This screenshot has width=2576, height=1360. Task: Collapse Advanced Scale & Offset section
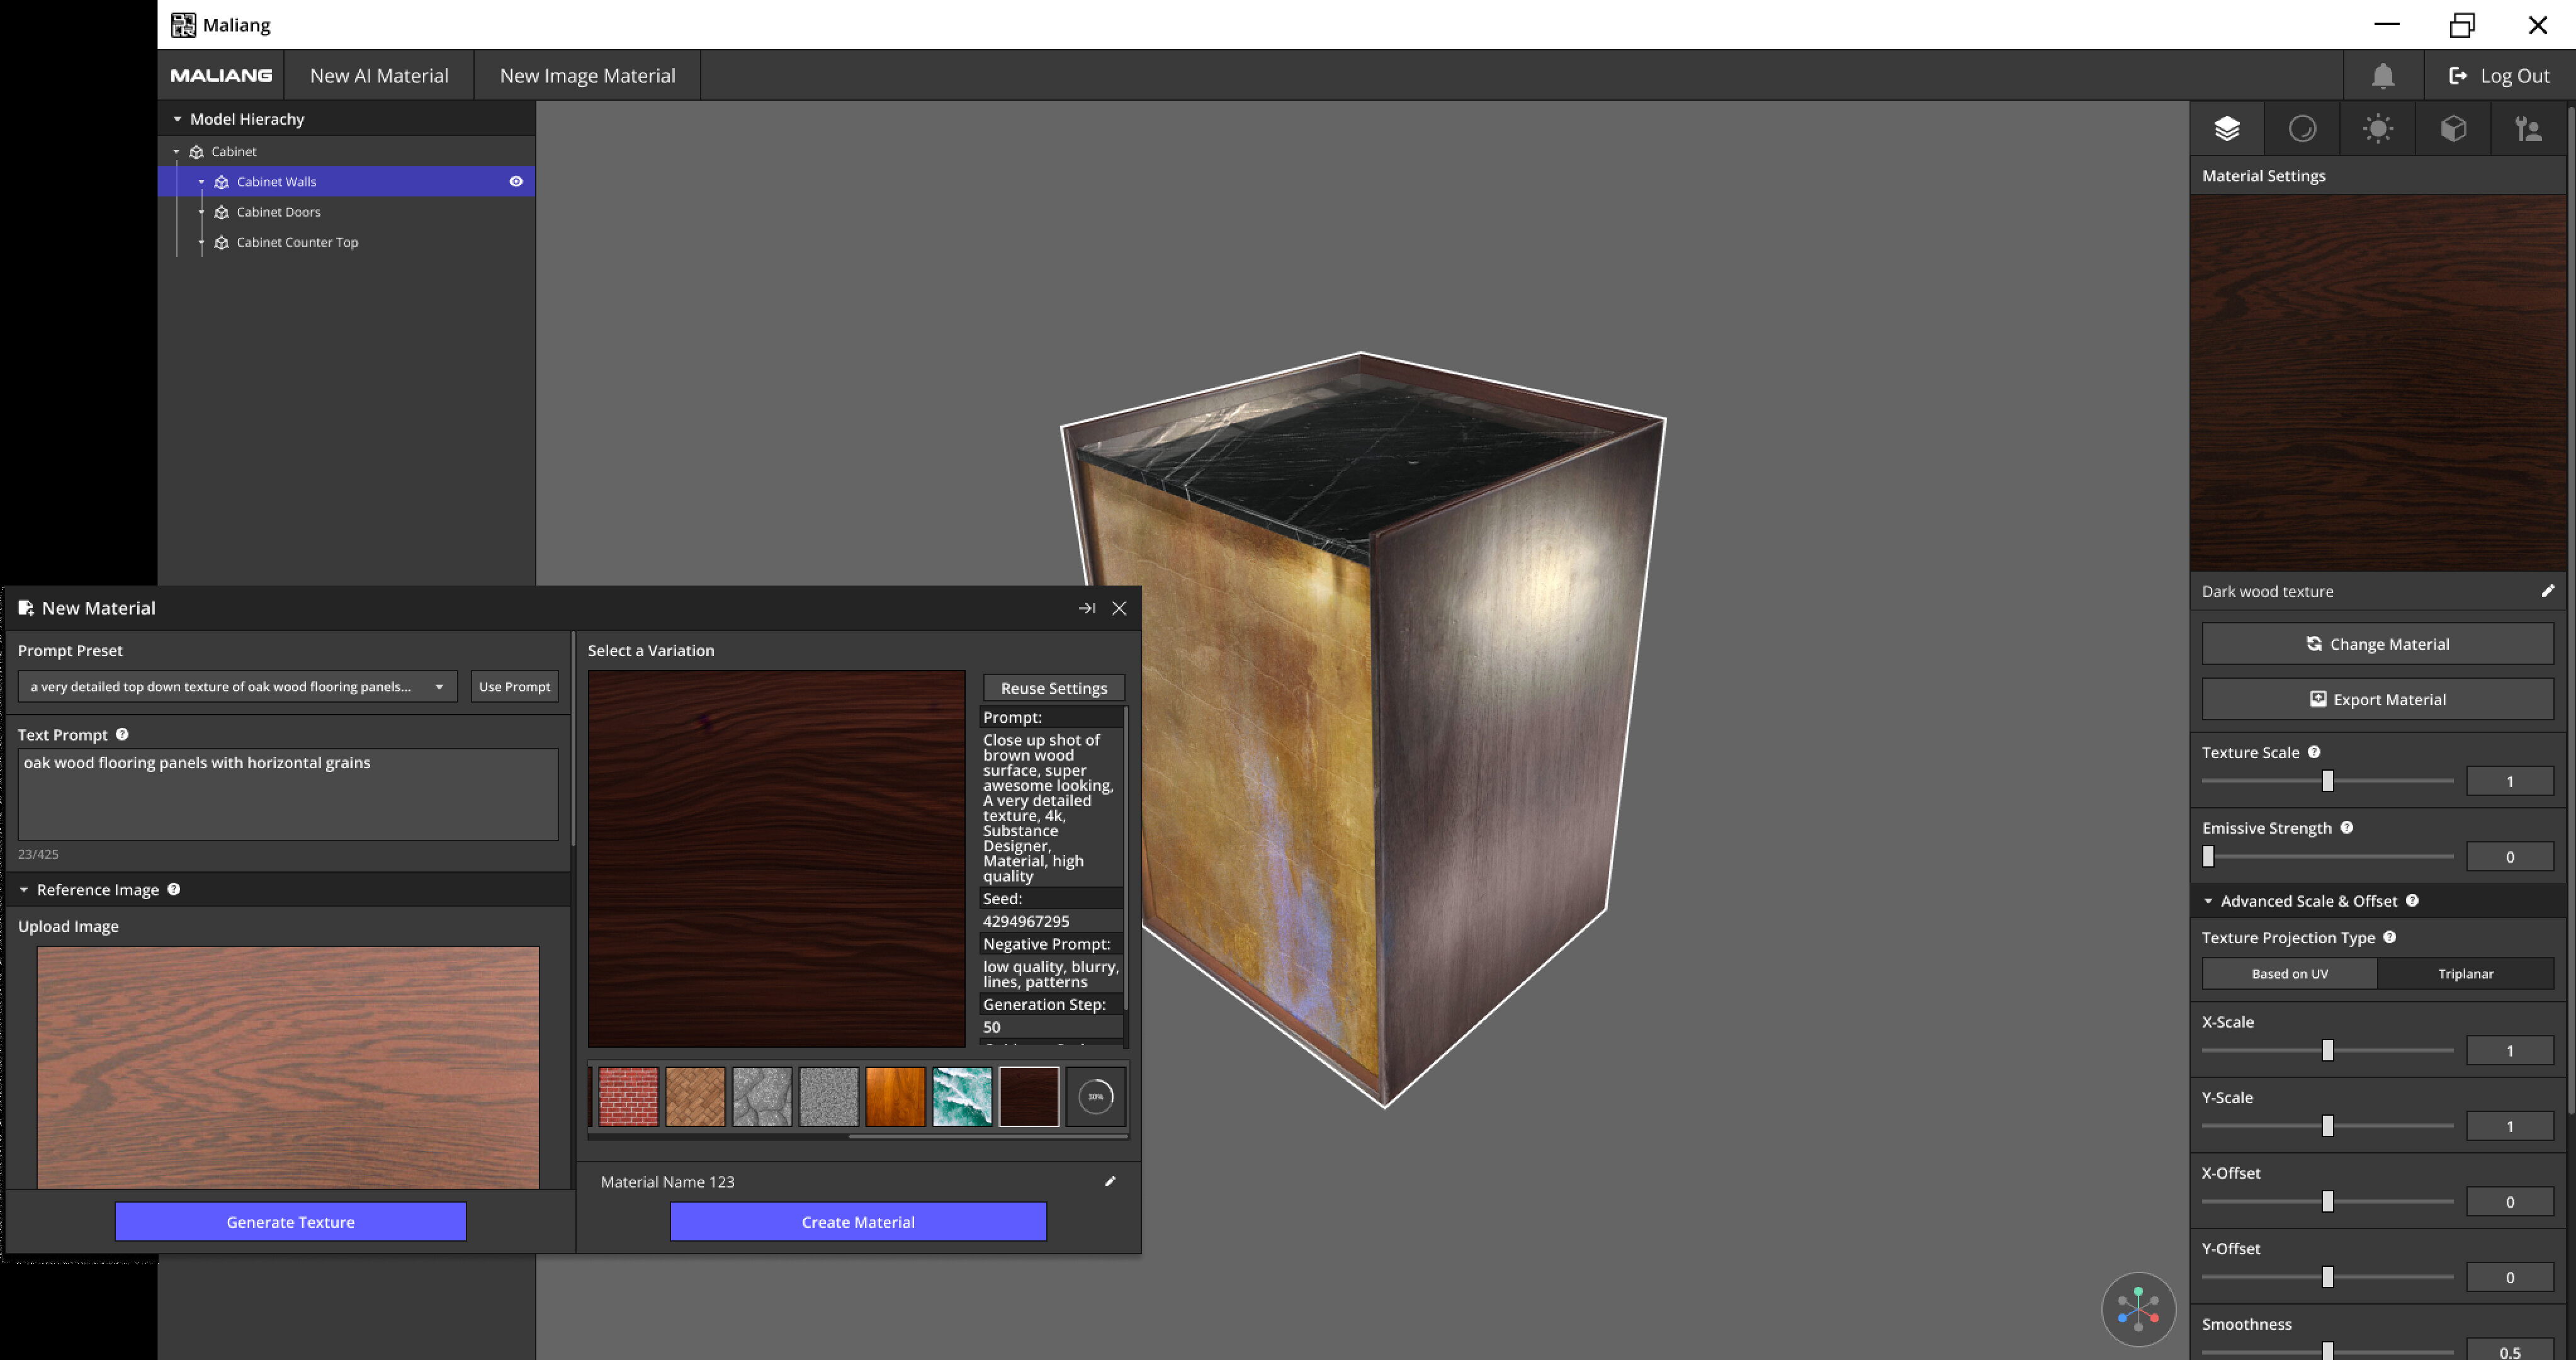pos(2208,901)
